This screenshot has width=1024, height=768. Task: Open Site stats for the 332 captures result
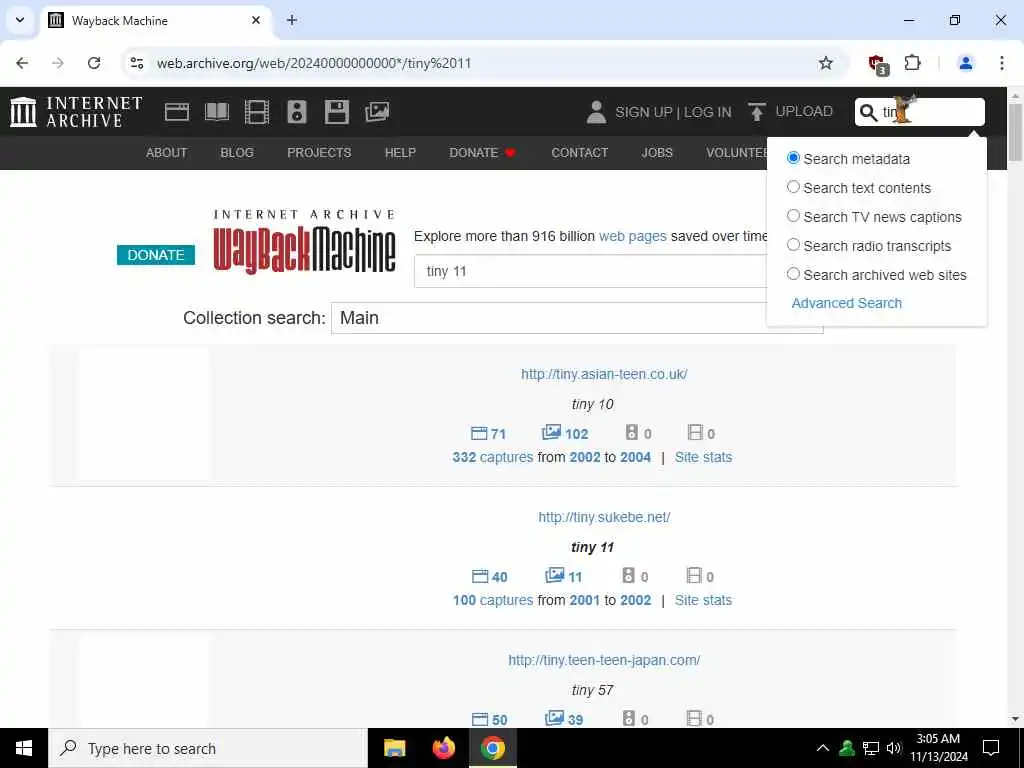pos(703,457)
